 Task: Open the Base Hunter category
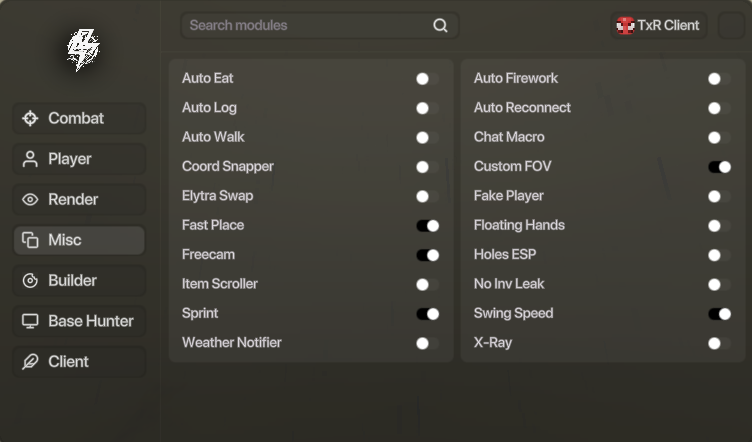79,321
